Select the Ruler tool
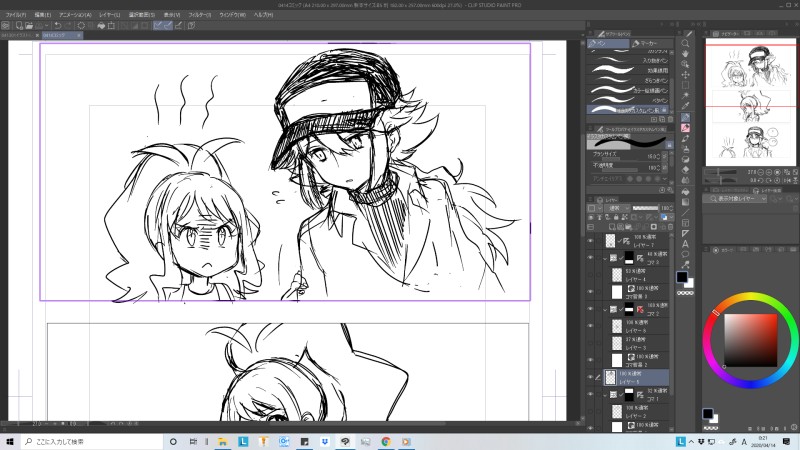Viewport: 800px width, 450px height. 685,234
